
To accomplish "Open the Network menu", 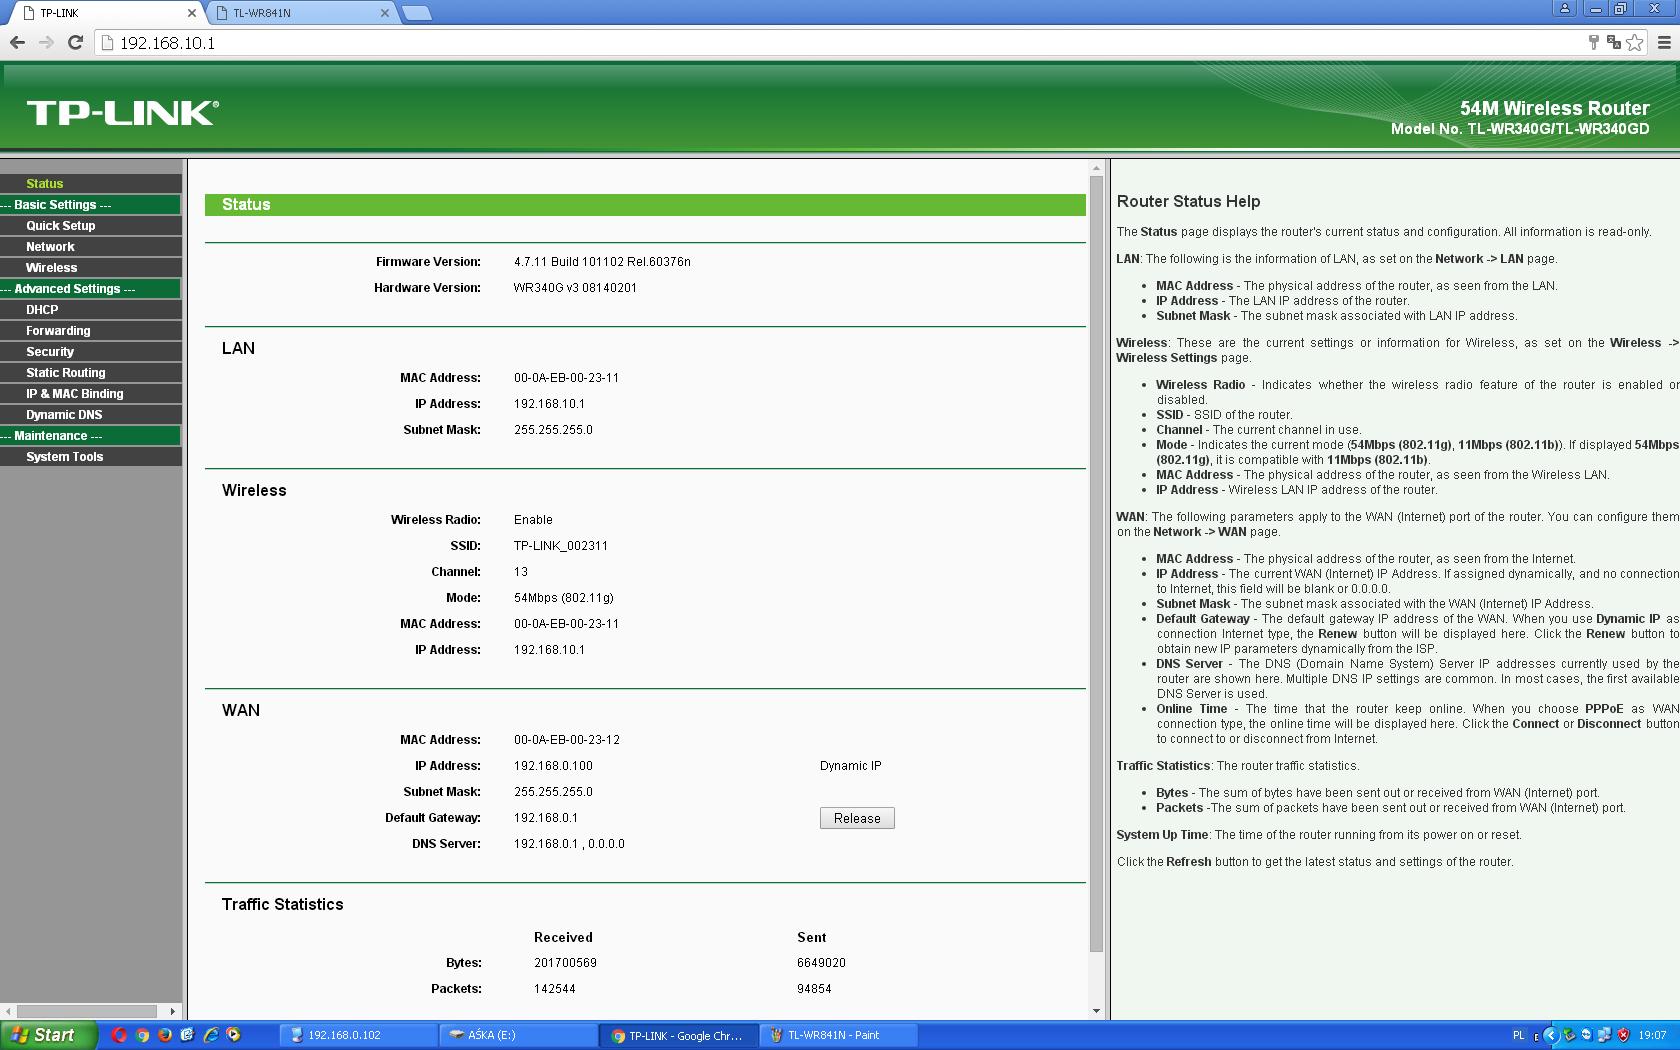I will point(90,247).
